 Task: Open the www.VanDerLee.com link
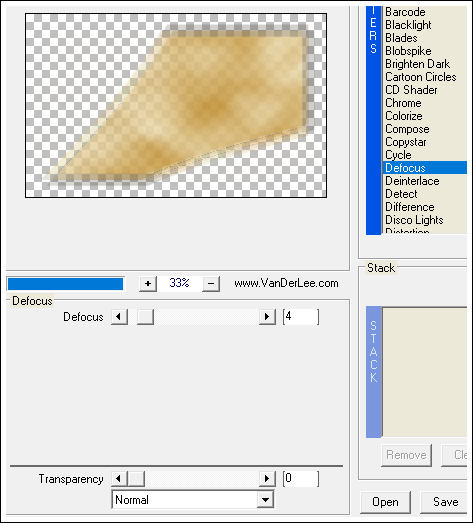click(286, 283)
